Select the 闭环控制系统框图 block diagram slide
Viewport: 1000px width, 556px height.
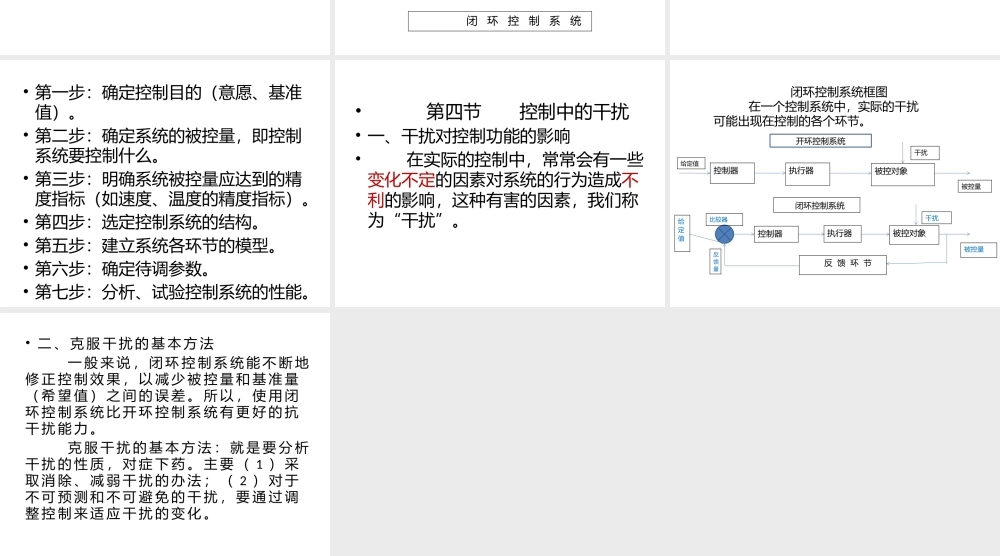[x=835, y=183]
